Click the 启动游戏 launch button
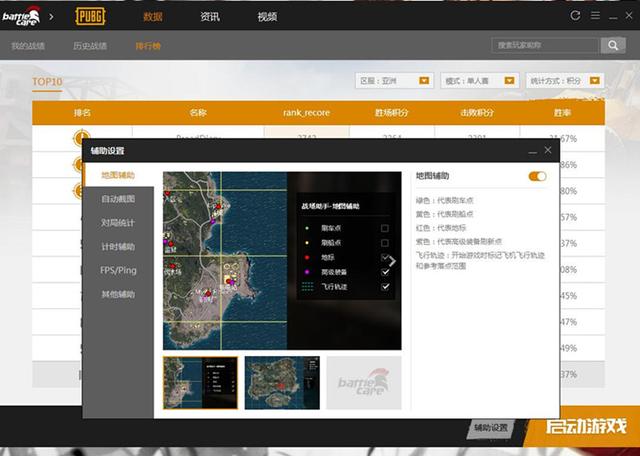The image size is (640, 456). pyautogui.click(x=586, y=427)
